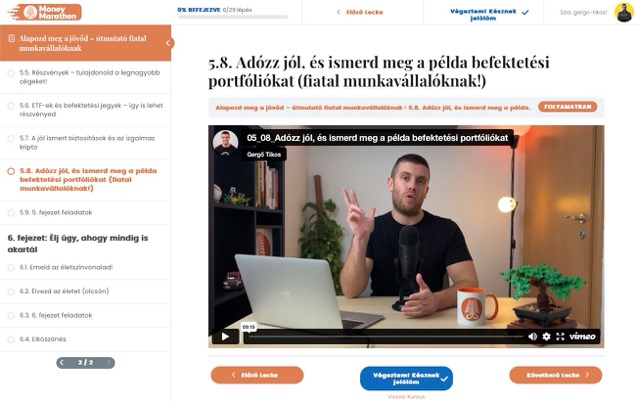Image resolution: width=640 pixels, height=405 pixels.
Task: Seek on the video progress bar
Action: [386, 337]
